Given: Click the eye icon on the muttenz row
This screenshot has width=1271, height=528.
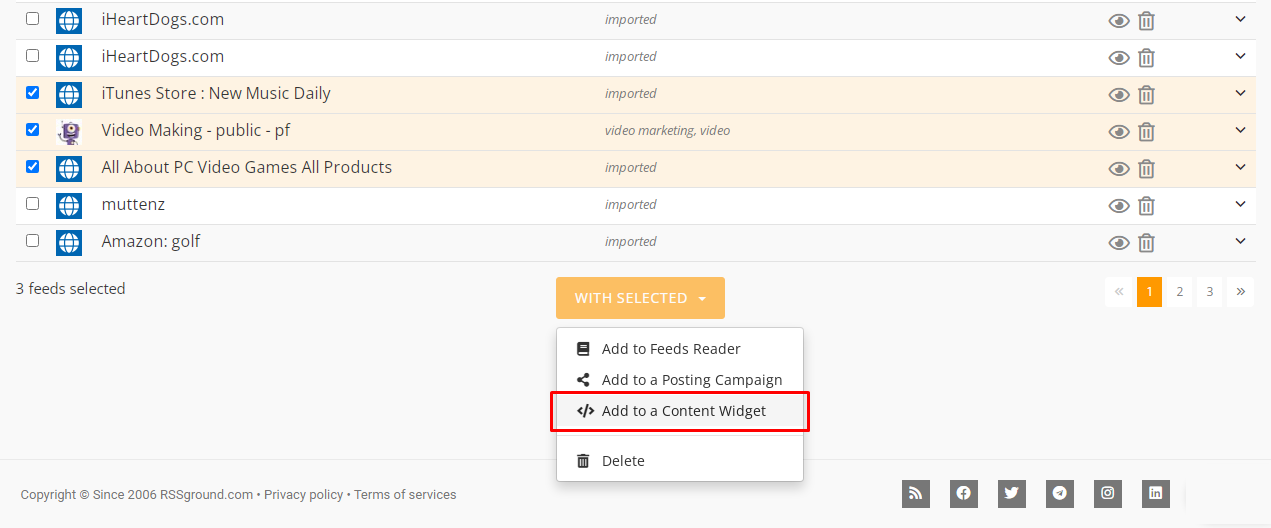Looking at the screenshot, I should [1119, 206].
